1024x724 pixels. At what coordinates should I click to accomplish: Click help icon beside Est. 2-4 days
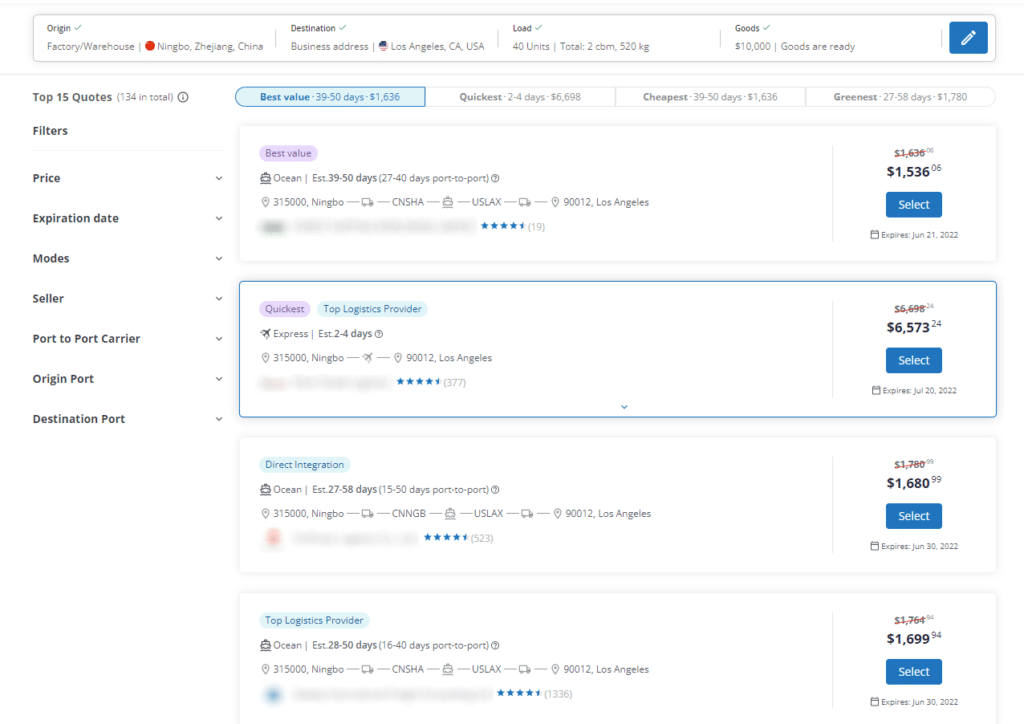(379, 334)
